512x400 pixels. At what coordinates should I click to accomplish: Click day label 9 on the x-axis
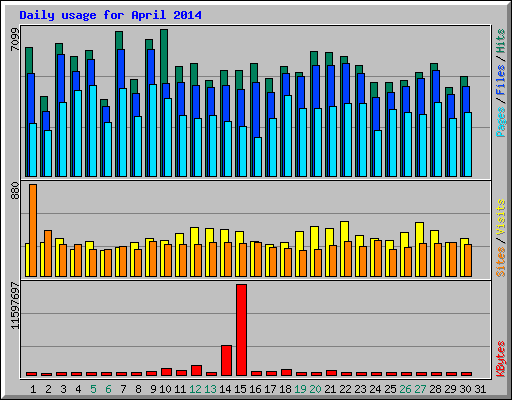pos(153,389)
